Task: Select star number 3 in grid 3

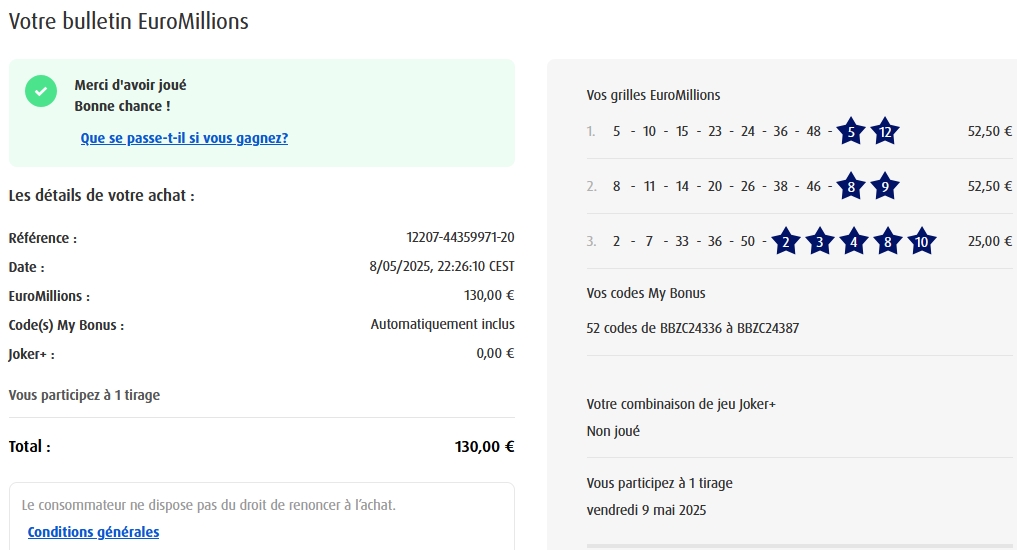Action: 820,241
